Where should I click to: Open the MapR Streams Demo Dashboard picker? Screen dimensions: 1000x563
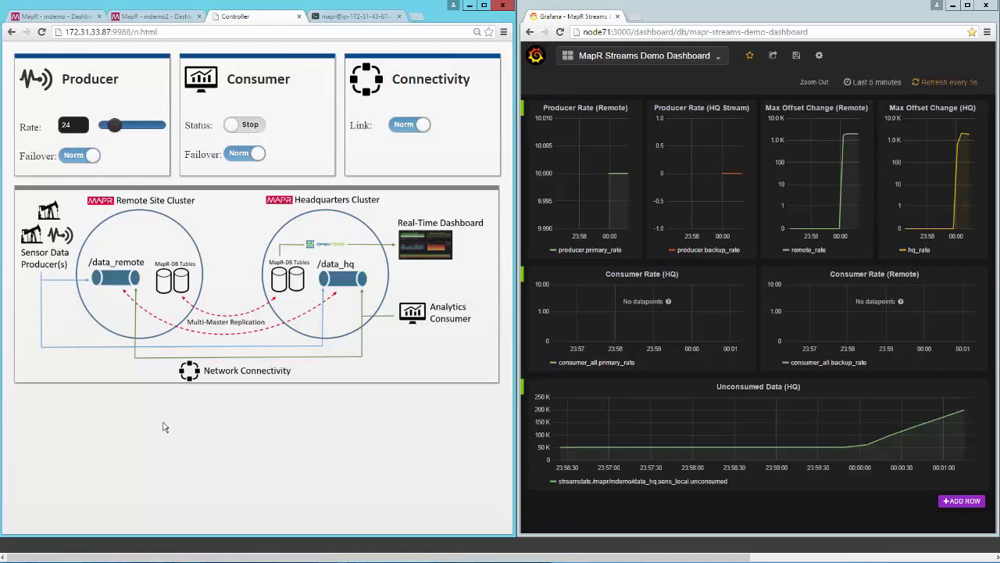[642, 55]
